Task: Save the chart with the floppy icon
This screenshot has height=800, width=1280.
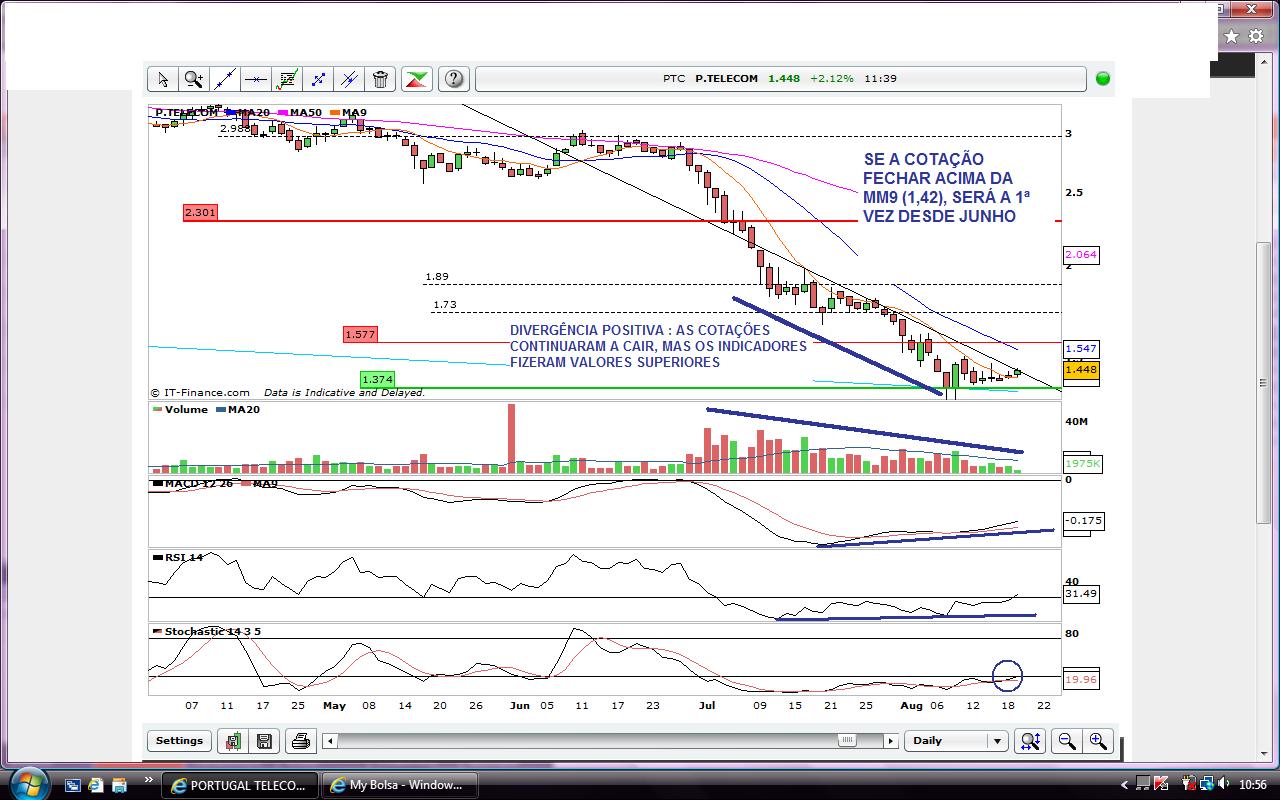Action: 264,741
